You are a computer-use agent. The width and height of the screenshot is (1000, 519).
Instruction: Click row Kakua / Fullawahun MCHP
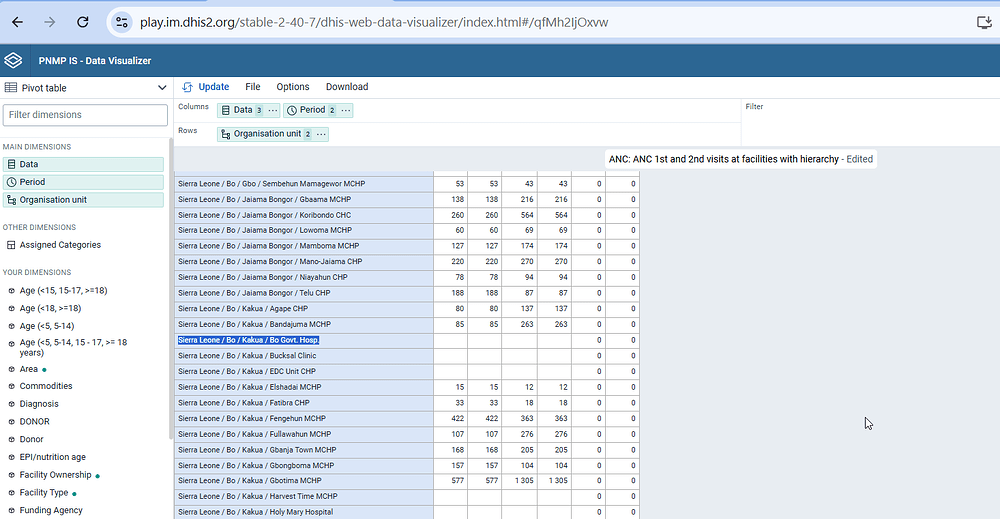click(x=304, y=434)
